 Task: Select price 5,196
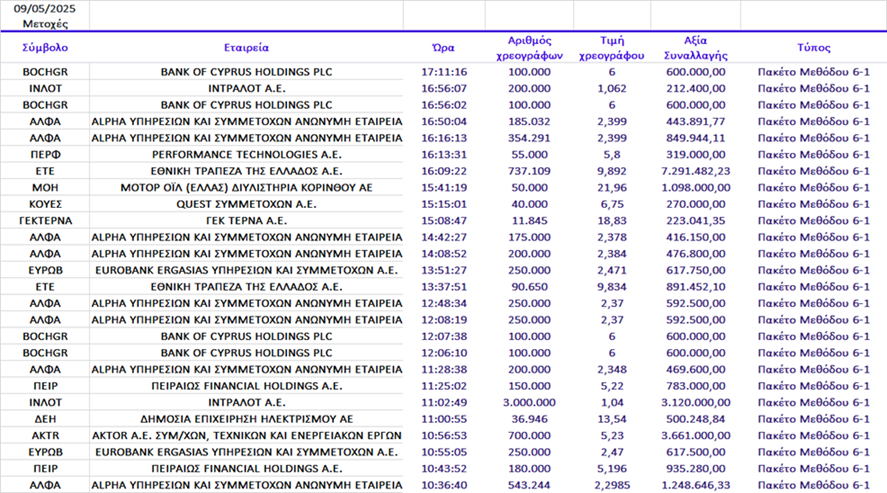tap(612, 469)
